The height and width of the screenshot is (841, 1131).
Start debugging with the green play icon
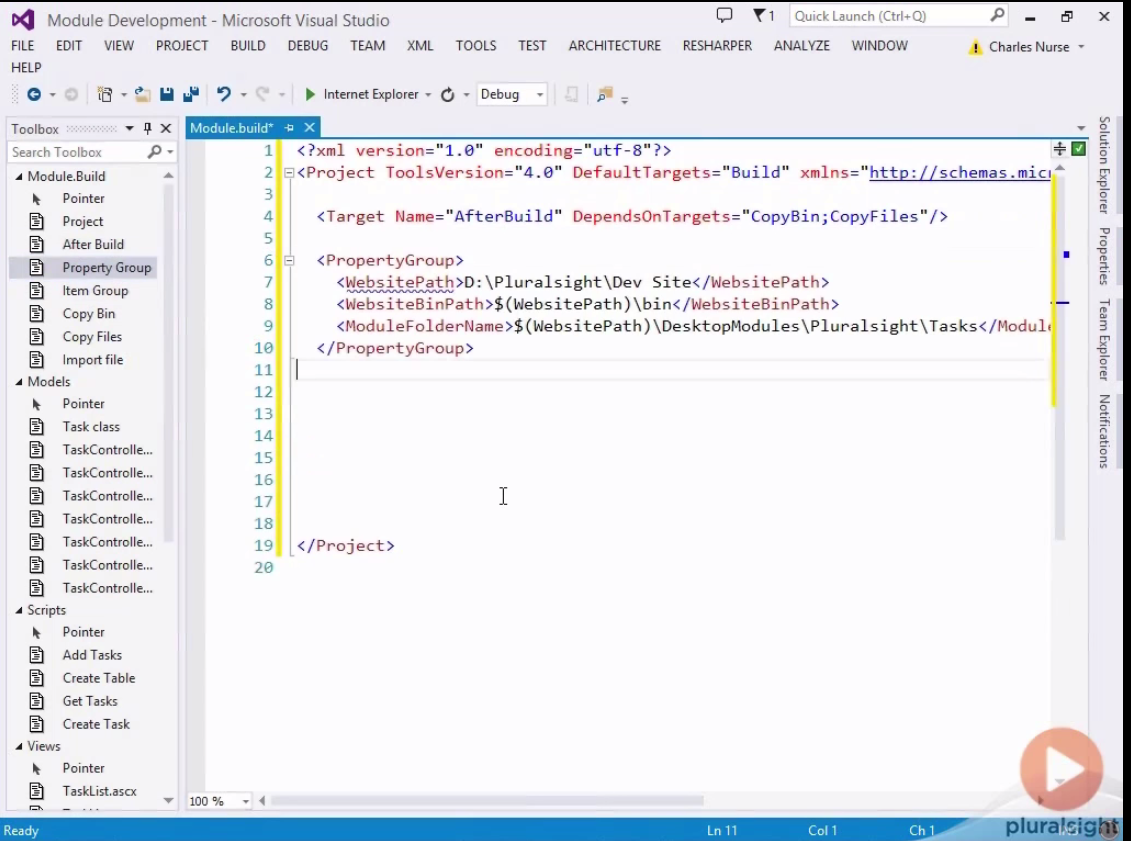tap(310, 94)
